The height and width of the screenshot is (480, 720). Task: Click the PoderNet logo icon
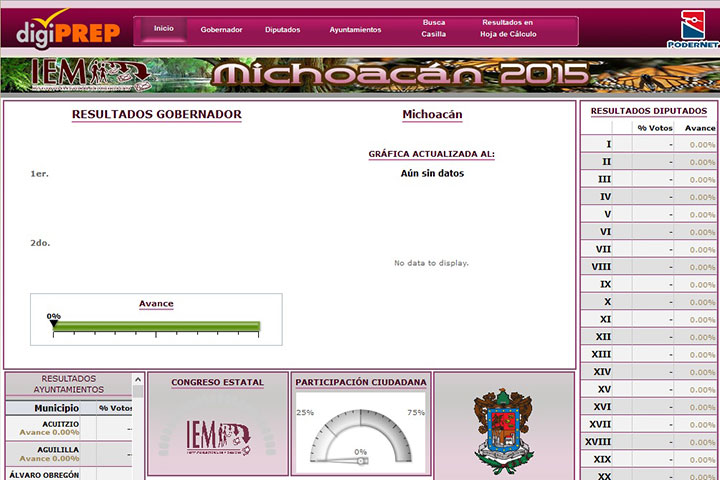[694, 28]
